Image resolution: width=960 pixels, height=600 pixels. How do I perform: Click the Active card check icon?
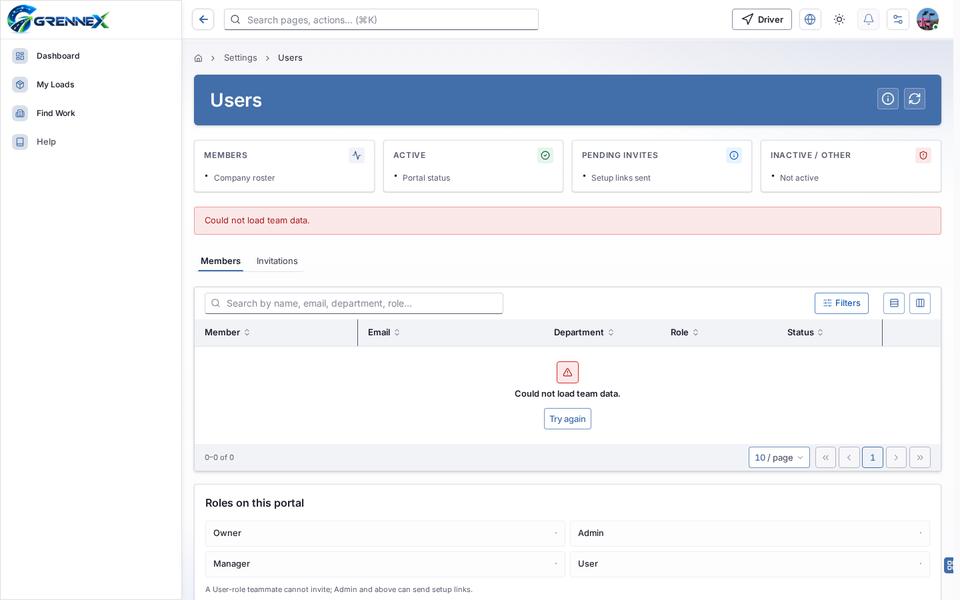pyautogui.click(x=545, y=156)
